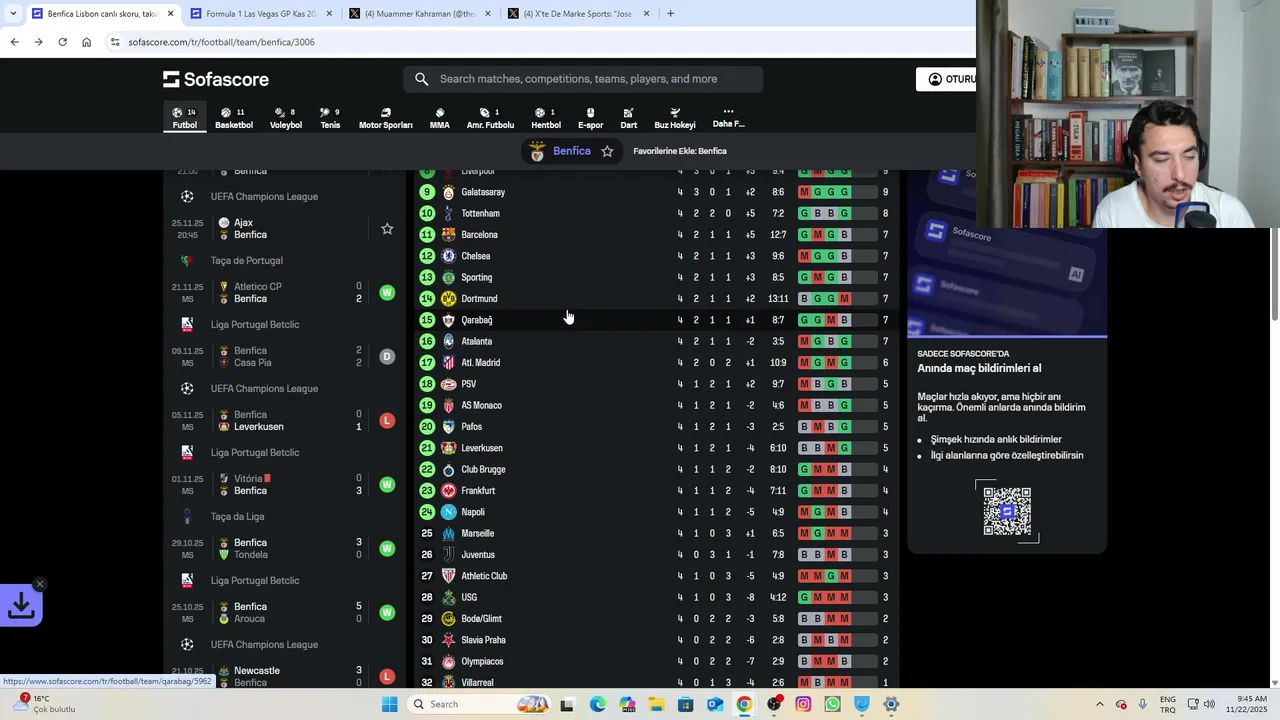Open Benfica vs Leverkusen match
1280x720 pixels.
(x=284, y=421)
